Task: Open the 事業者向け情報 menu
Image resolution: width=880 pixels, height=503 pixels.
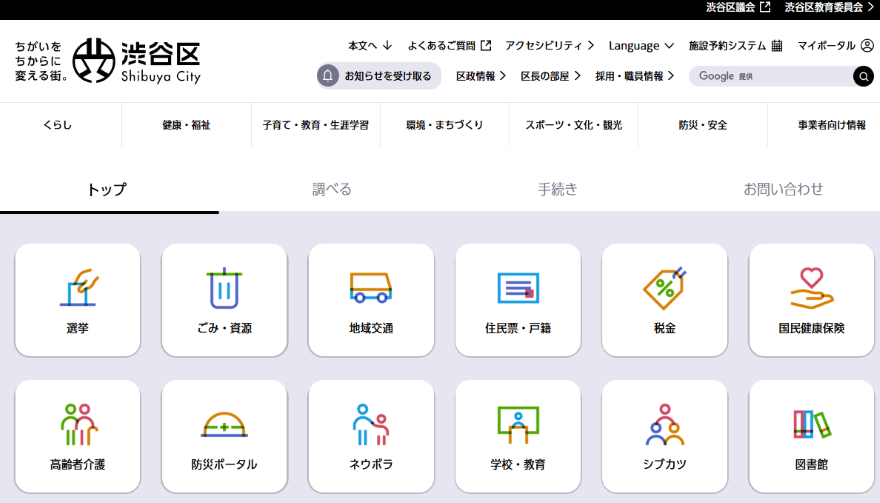Action: 832,125
